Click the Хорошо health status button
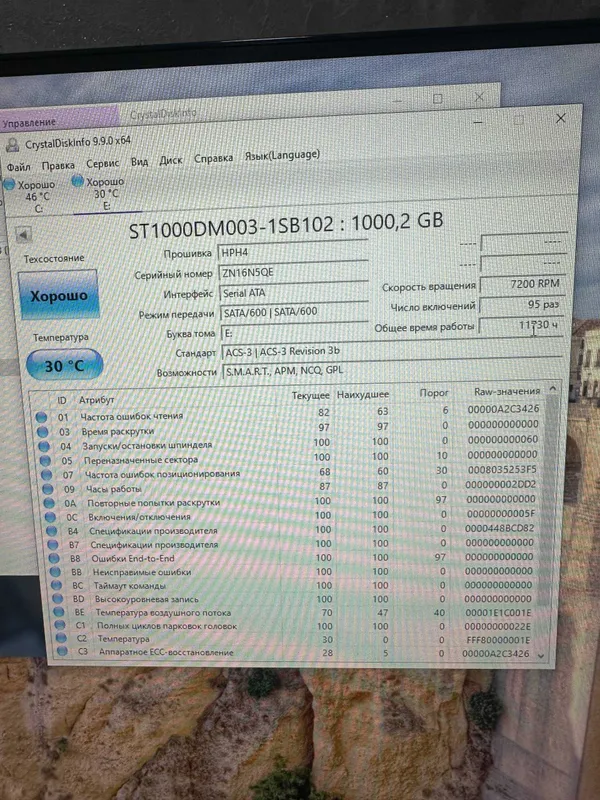The image size is (600, 800). pos(59,295)
